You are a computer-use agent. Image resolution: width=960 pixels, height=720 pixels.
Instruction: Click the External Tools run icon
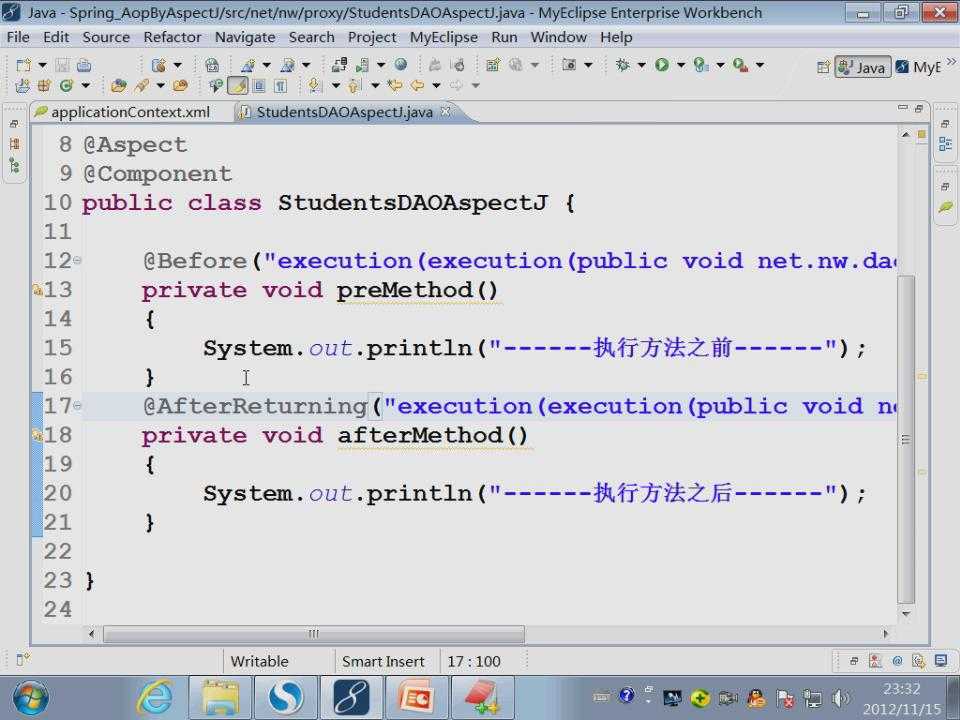(740, 64)
